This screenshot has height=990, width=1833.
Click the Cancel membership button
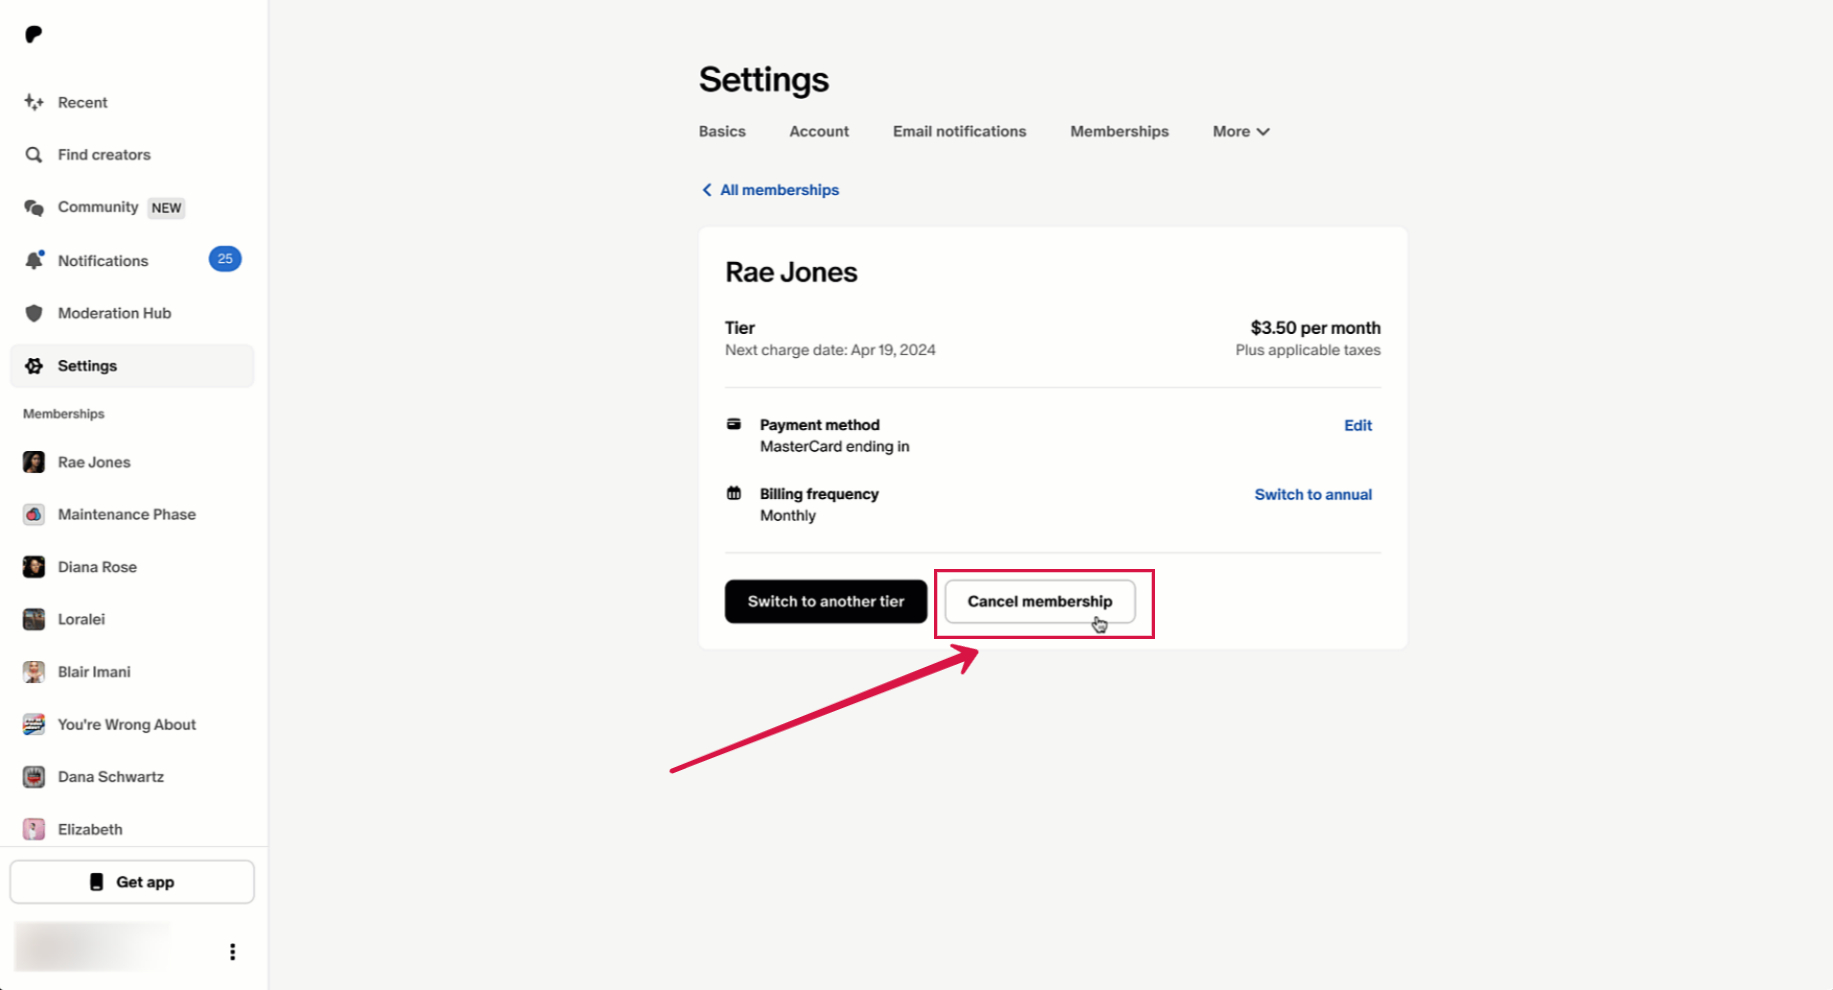[x=1039, y=602]
